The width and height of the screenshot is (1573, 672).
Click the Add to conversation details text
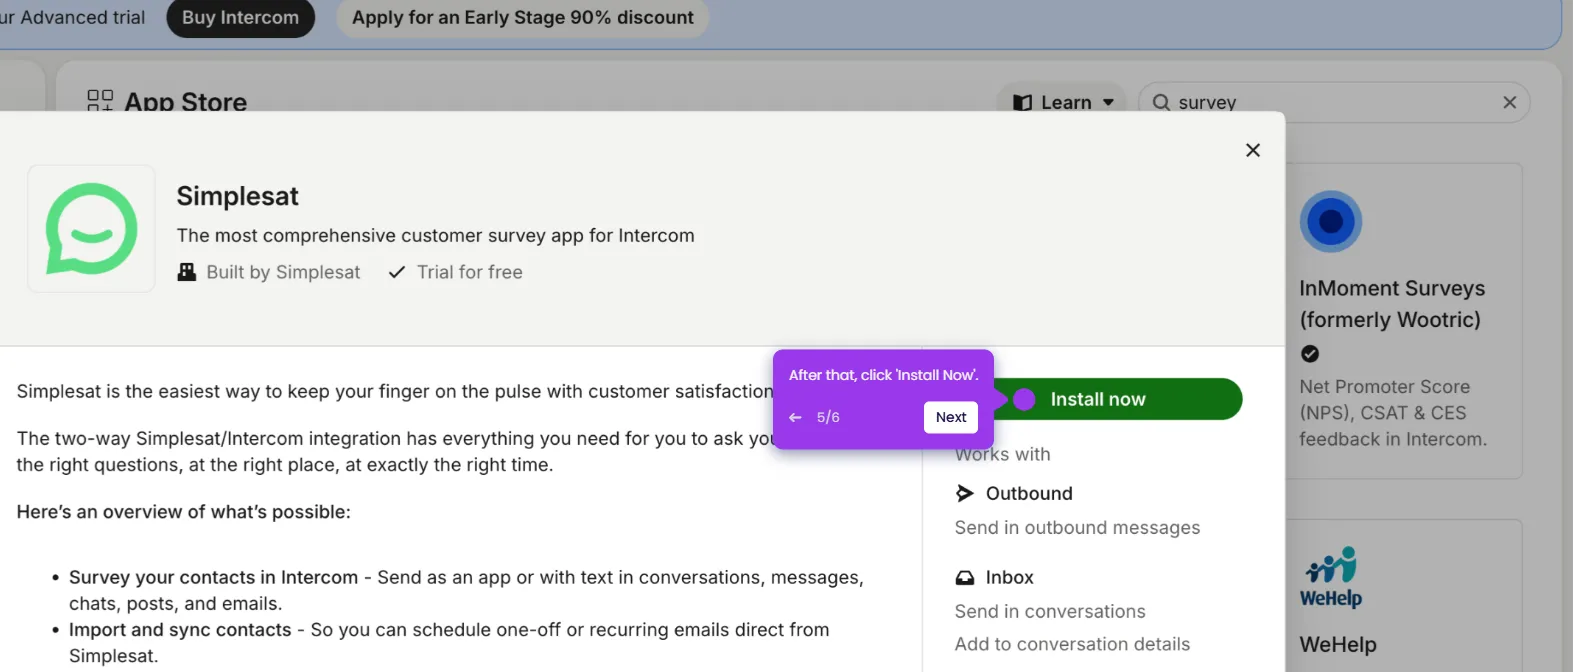click(x=1072, y=644)
